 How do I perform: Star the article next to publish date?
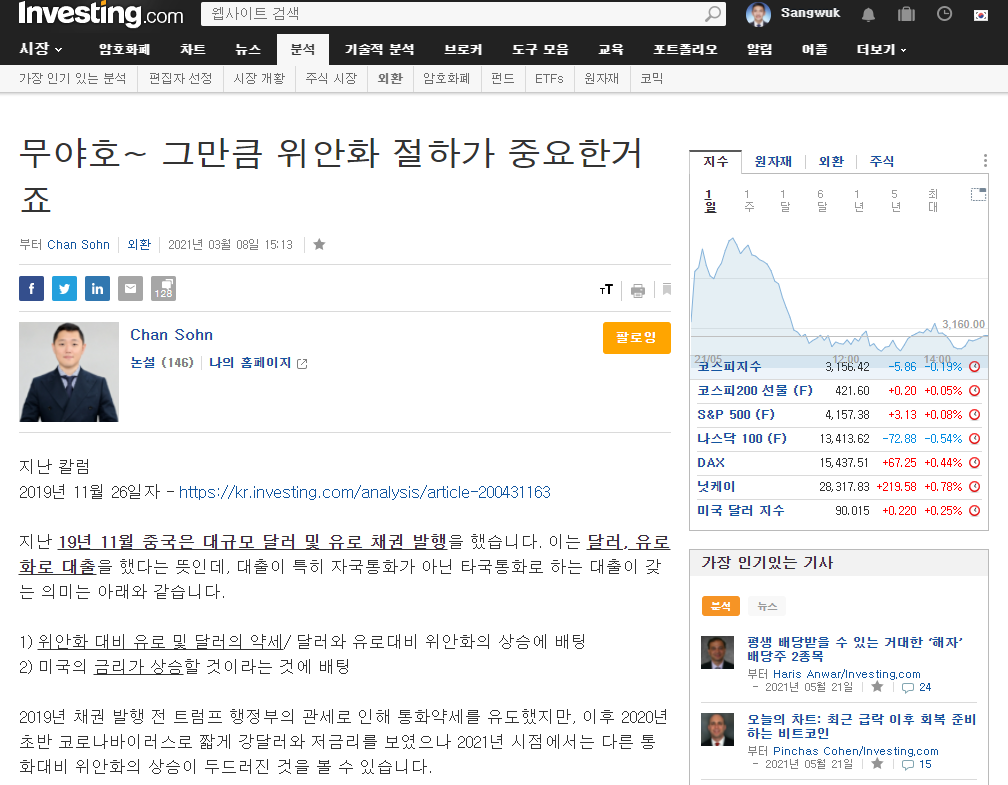coord(318,244)
